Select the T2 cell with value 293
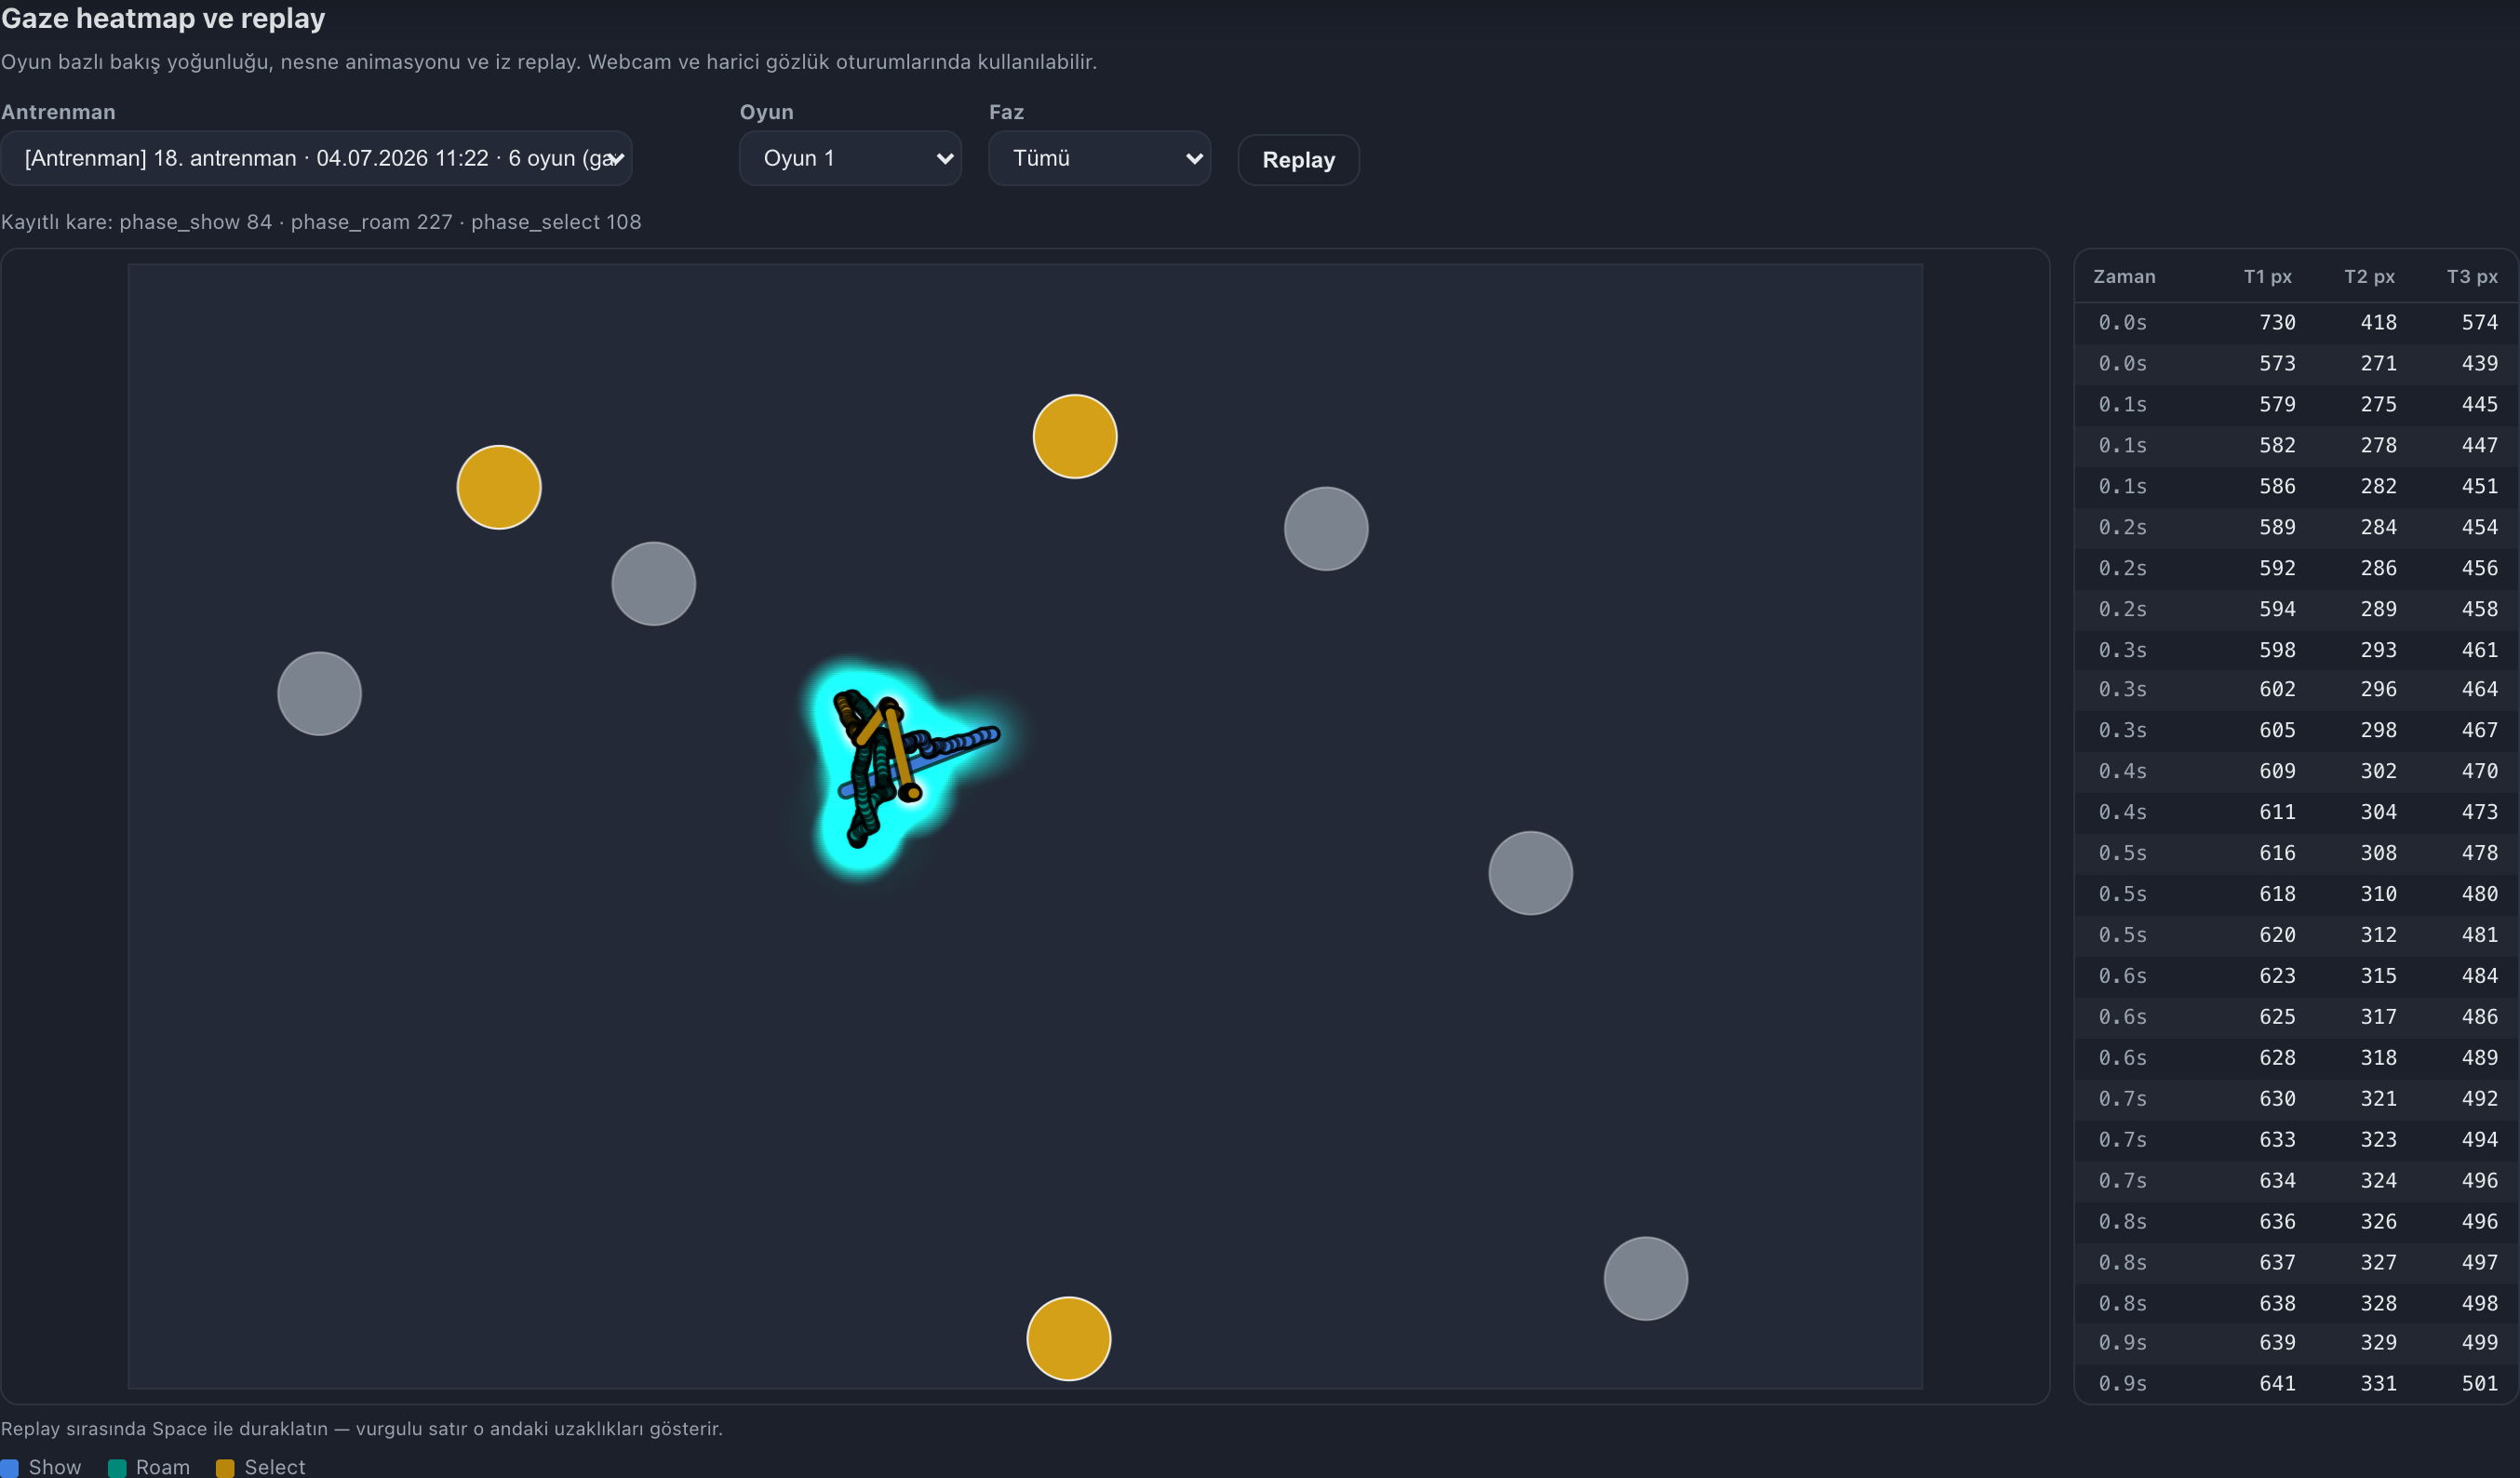 click(x=2378, y=650)
